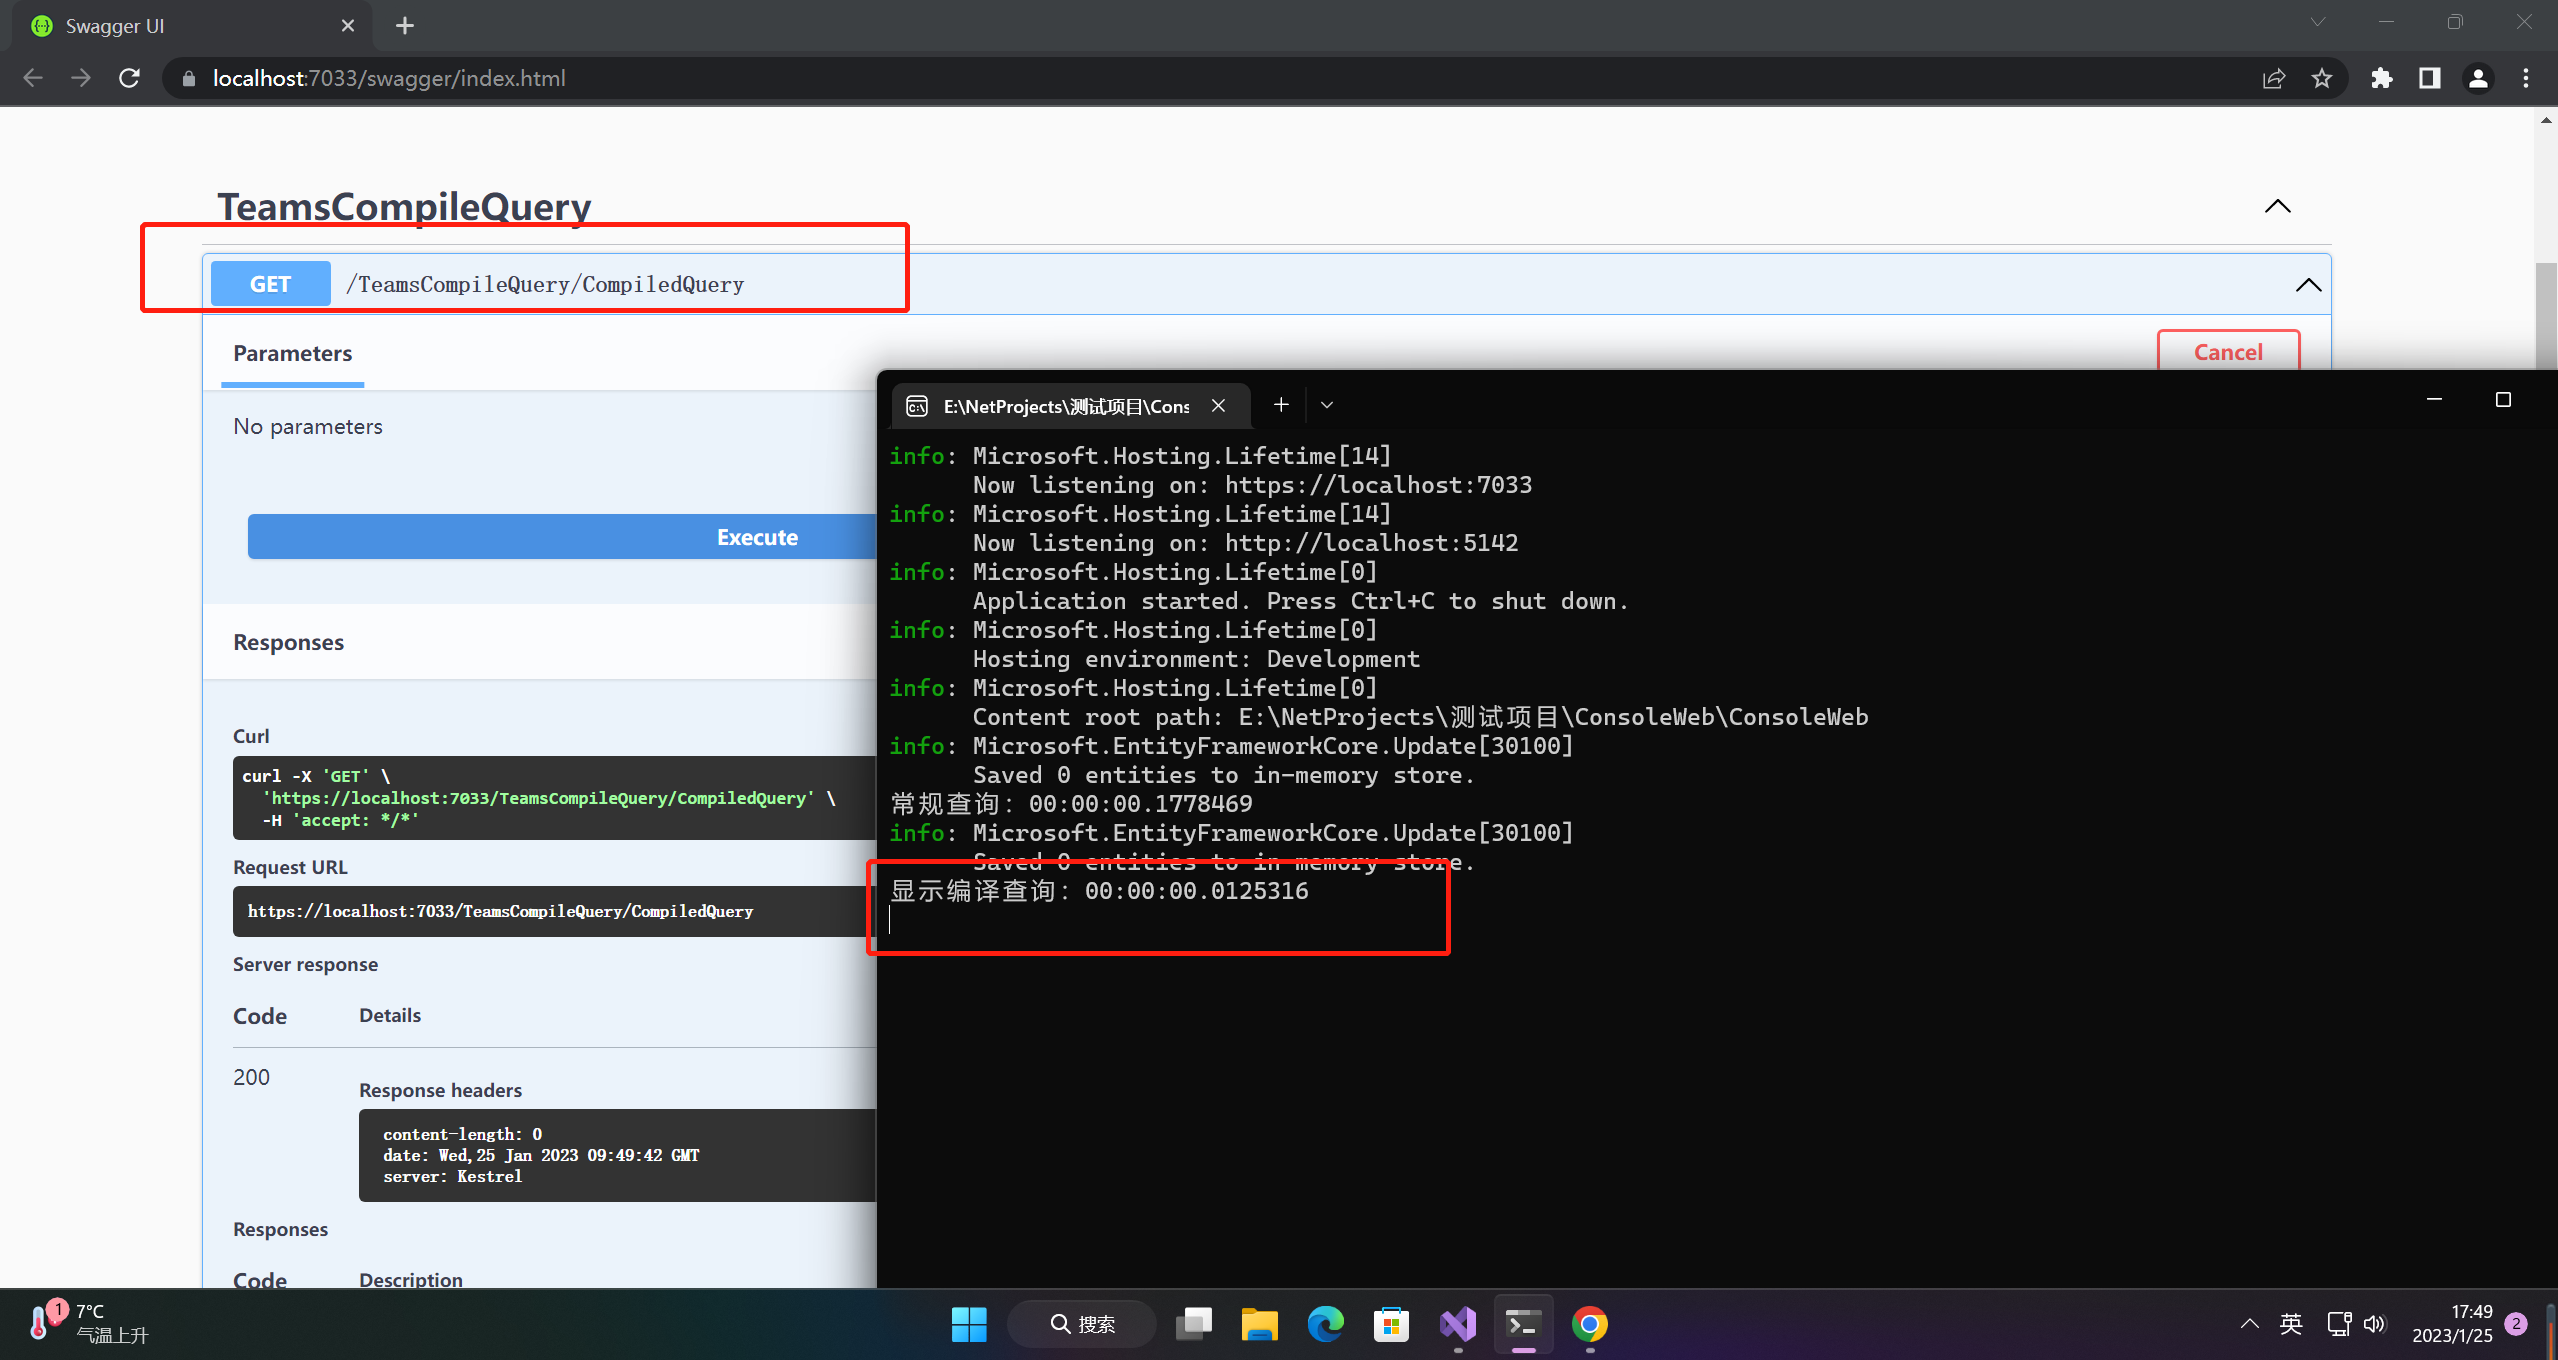This screenshot has height=1360, width=2558.
Task: Collapse the GET CompiledQuery operation
Action: click(2308, 285)
